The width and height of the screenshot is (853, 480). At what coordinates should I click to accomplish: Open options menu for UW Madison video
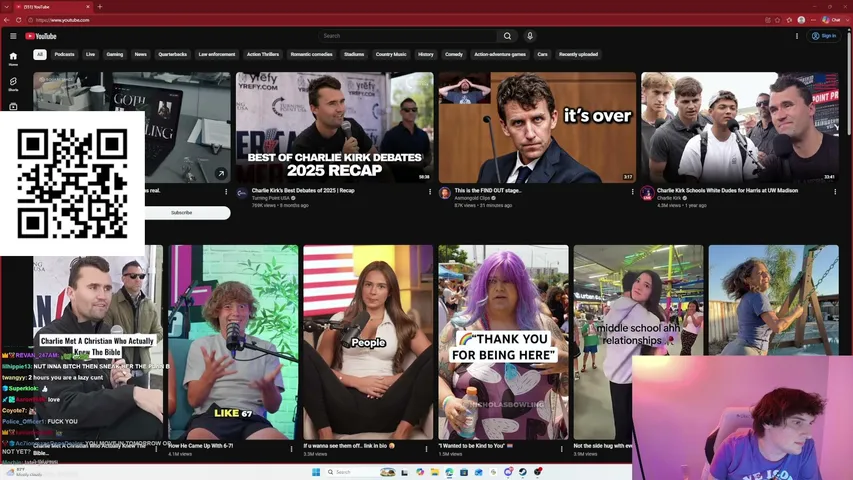pos(835,192)
